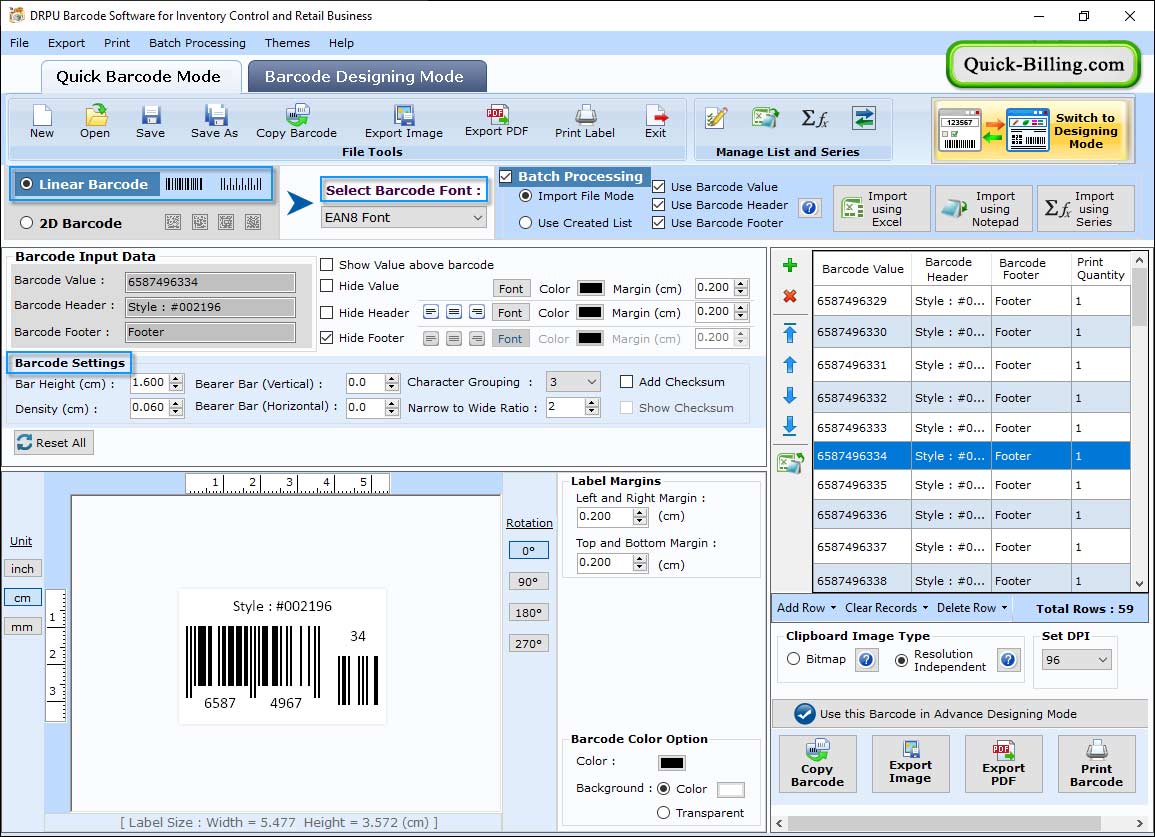Viewport: 1155px width, 837px height.
Task: Click the move row to bottom arrow
Action: [x=790, y=425]
